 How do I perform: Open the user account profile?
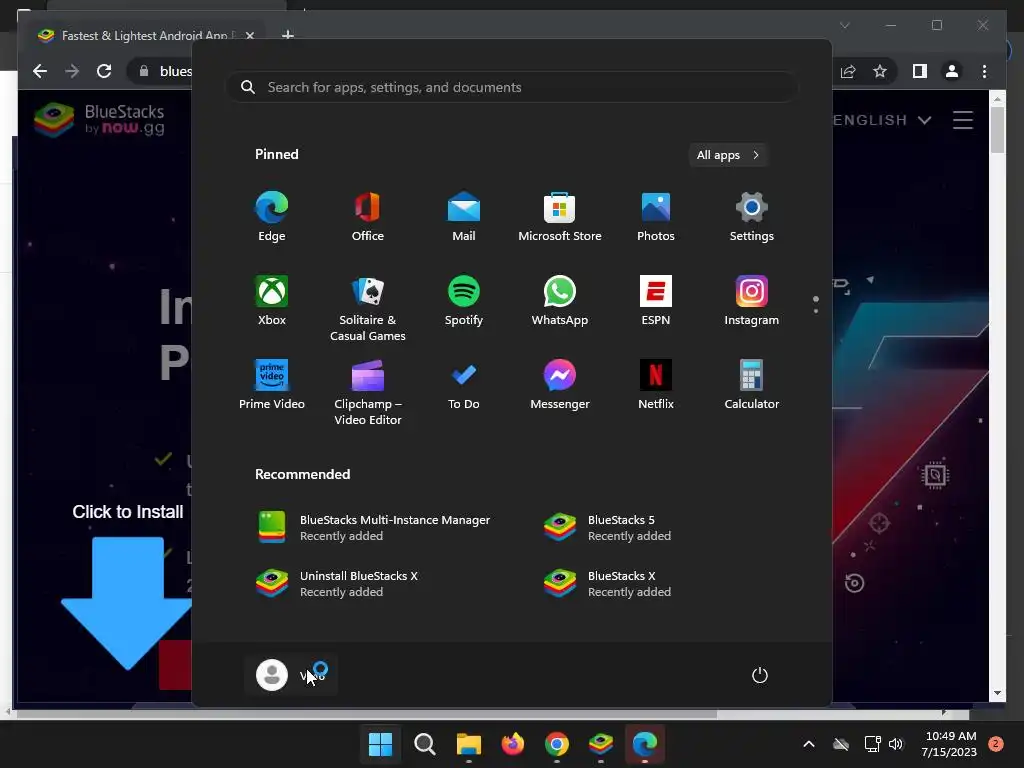pos(291,675)
